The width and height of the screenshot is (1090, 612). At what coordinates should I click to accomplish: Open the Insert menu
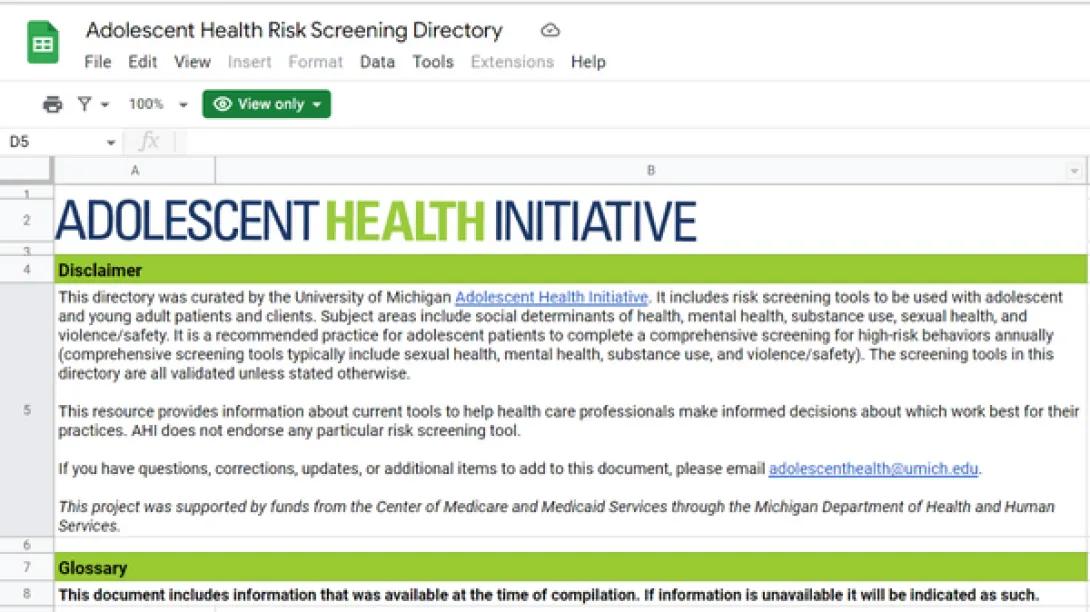click(x=250, y=62)
